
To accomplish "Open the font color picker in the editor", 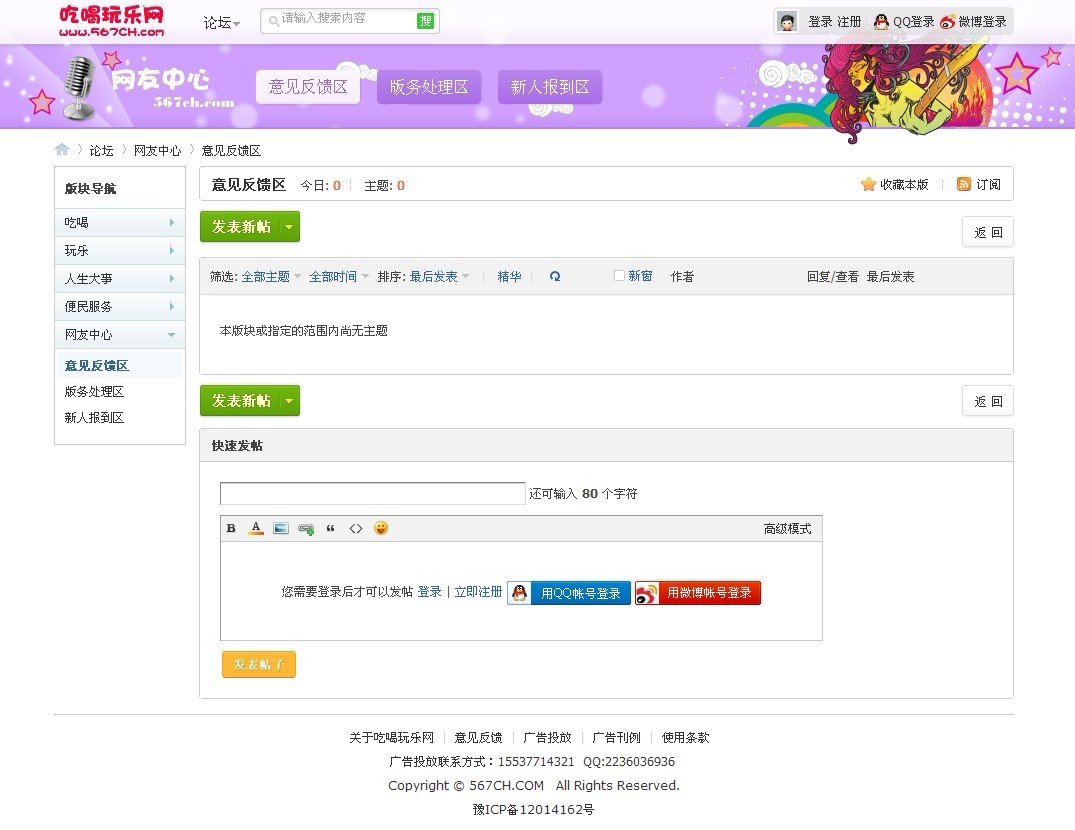I will (256, 528).
